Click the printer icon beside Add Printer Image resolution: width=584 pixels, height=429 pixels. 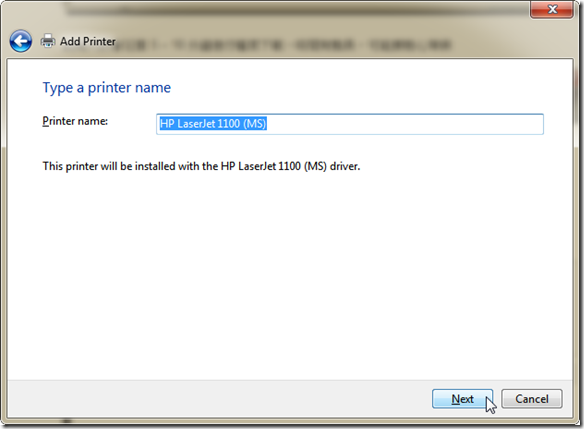(x=48, y=41)
